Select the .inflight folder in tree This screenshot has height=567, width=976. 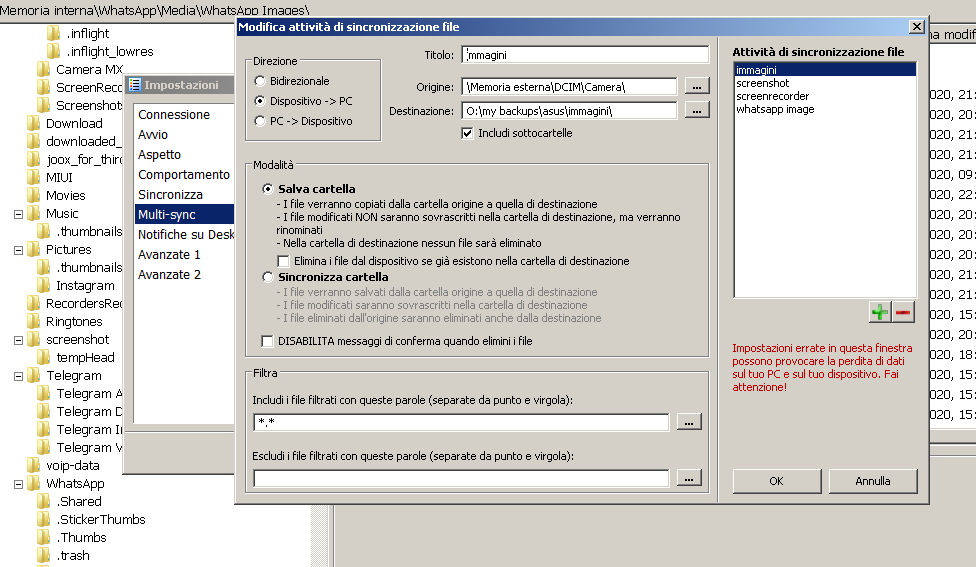pos(88,33)
